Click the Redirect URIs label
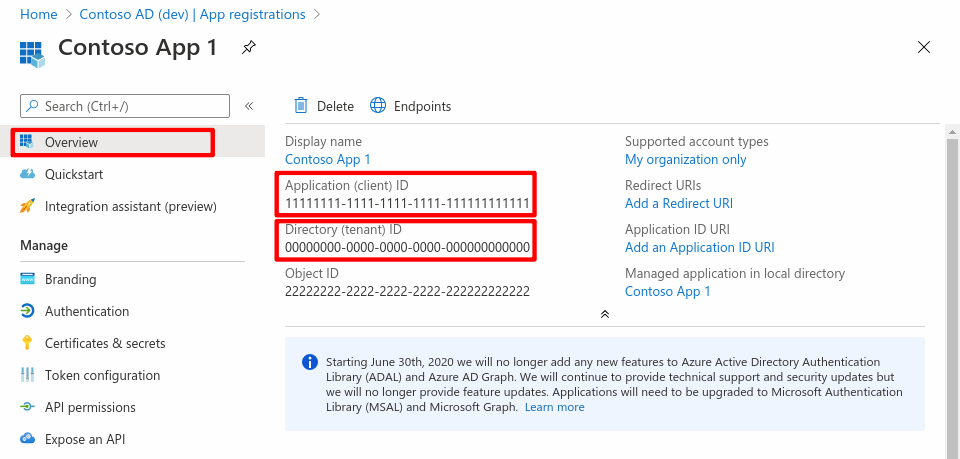The height and width of the screenshot is (459, 960). click(x=663, y=185)
